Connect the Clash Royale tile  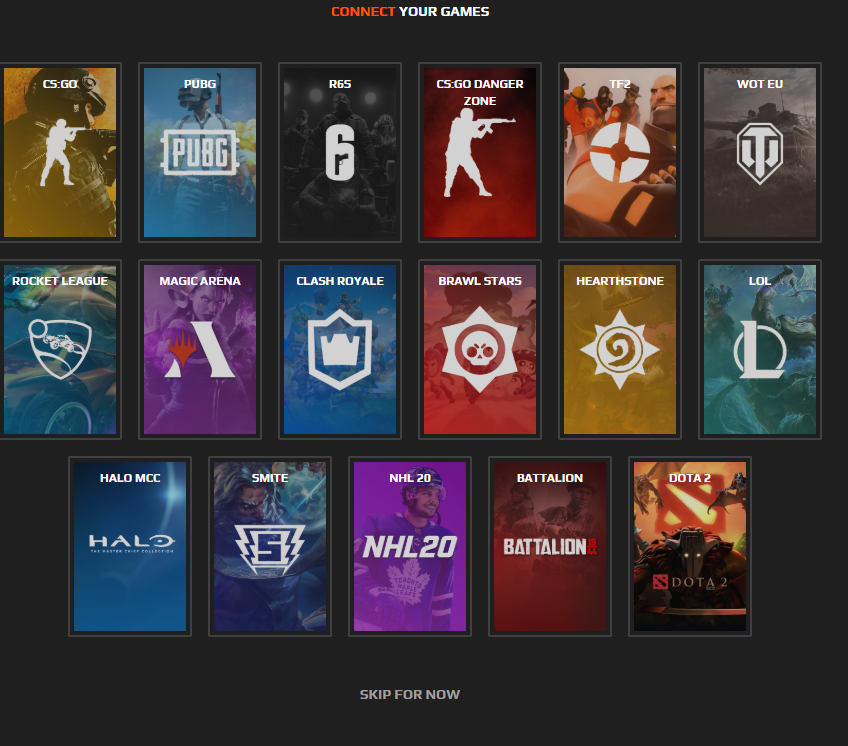tap(340, 349)
